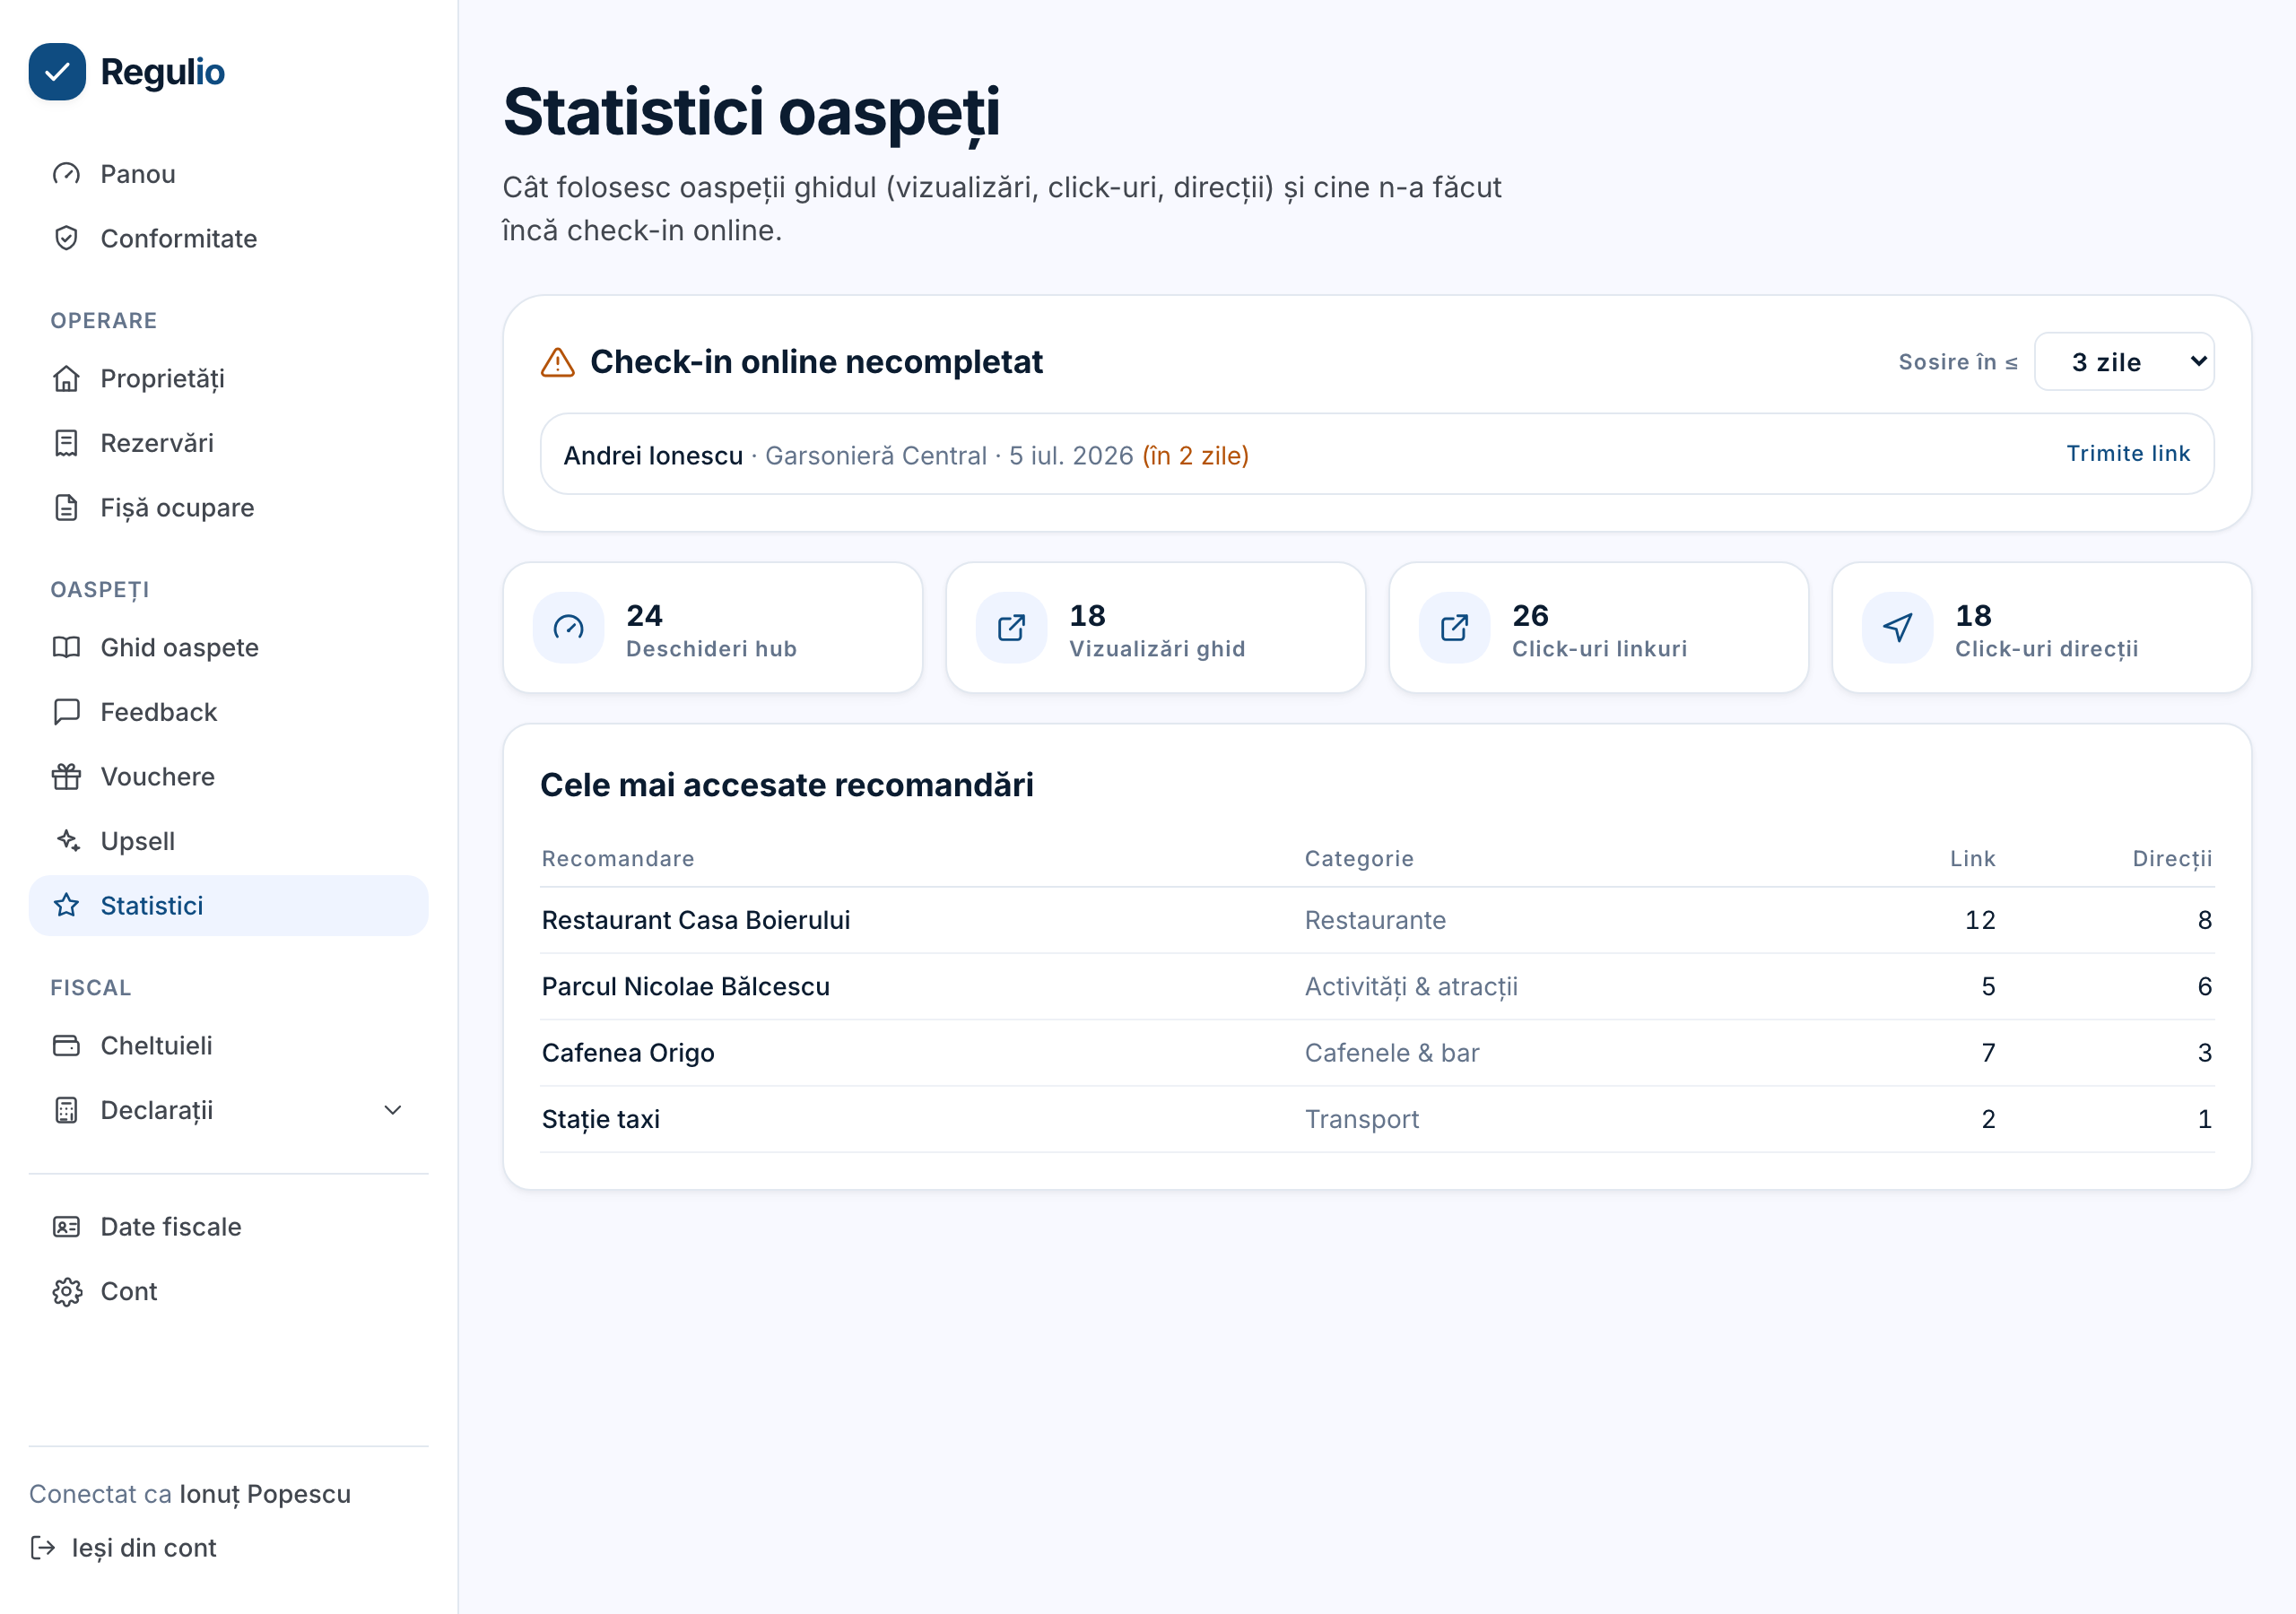
Task: Navigate to Rezervări
Action: click(x=228, y=443)
